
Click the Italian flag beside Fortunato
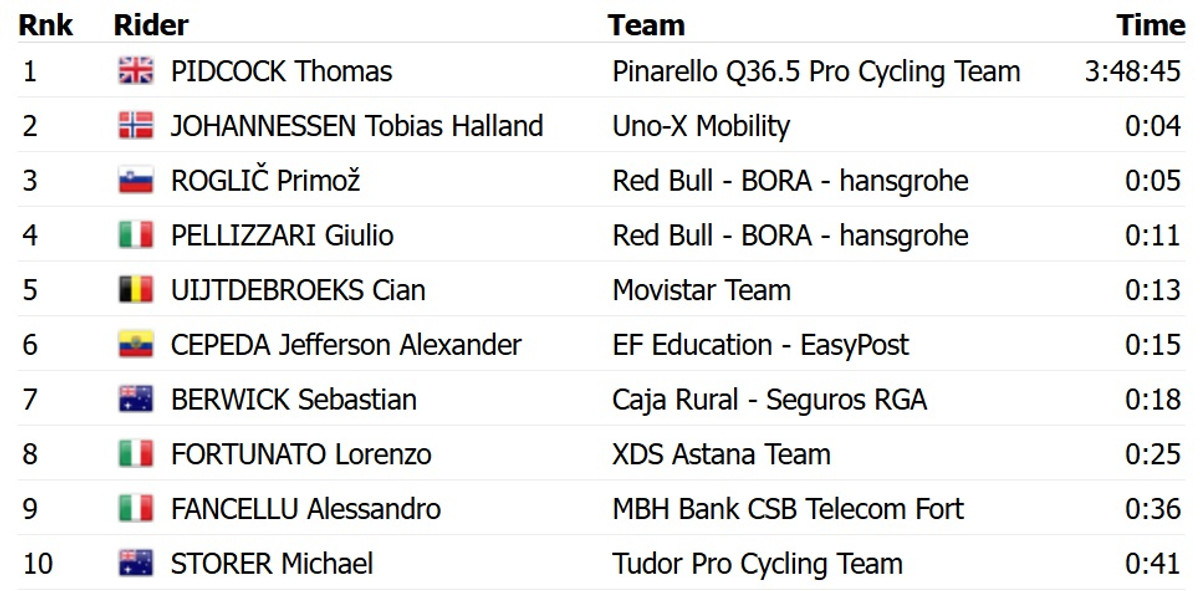[136, 454]
